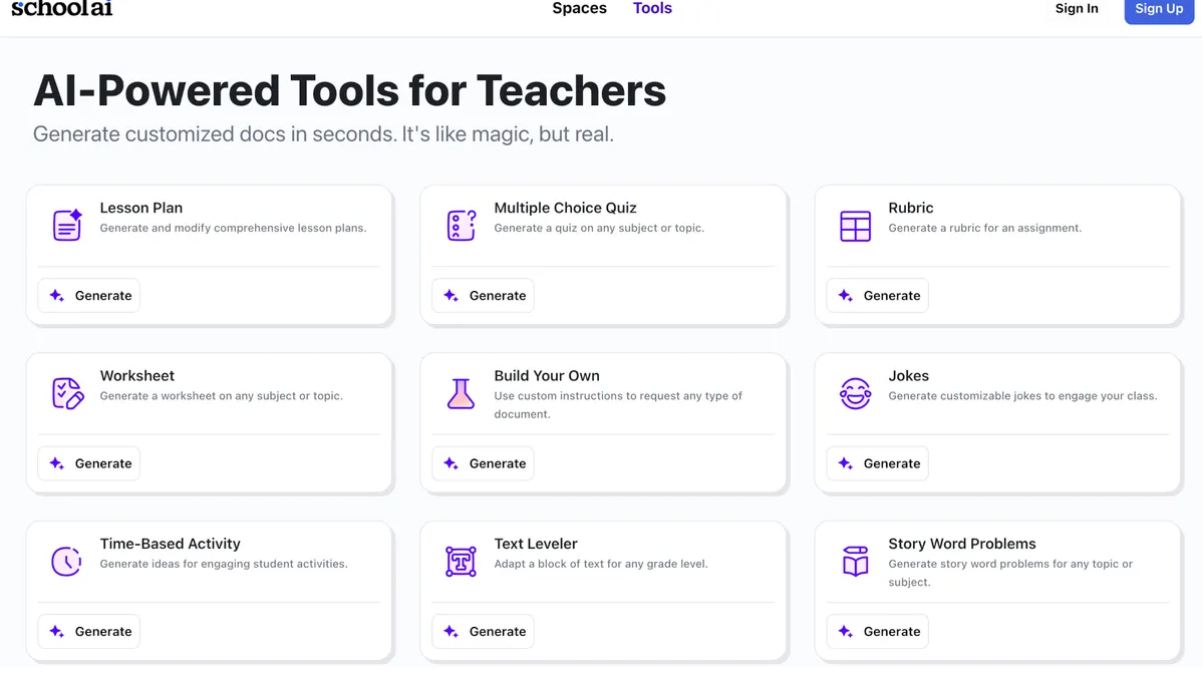Click 'Generate a rubric for an assignment' text
1204x680 pixels.
[x=985, y=228]
